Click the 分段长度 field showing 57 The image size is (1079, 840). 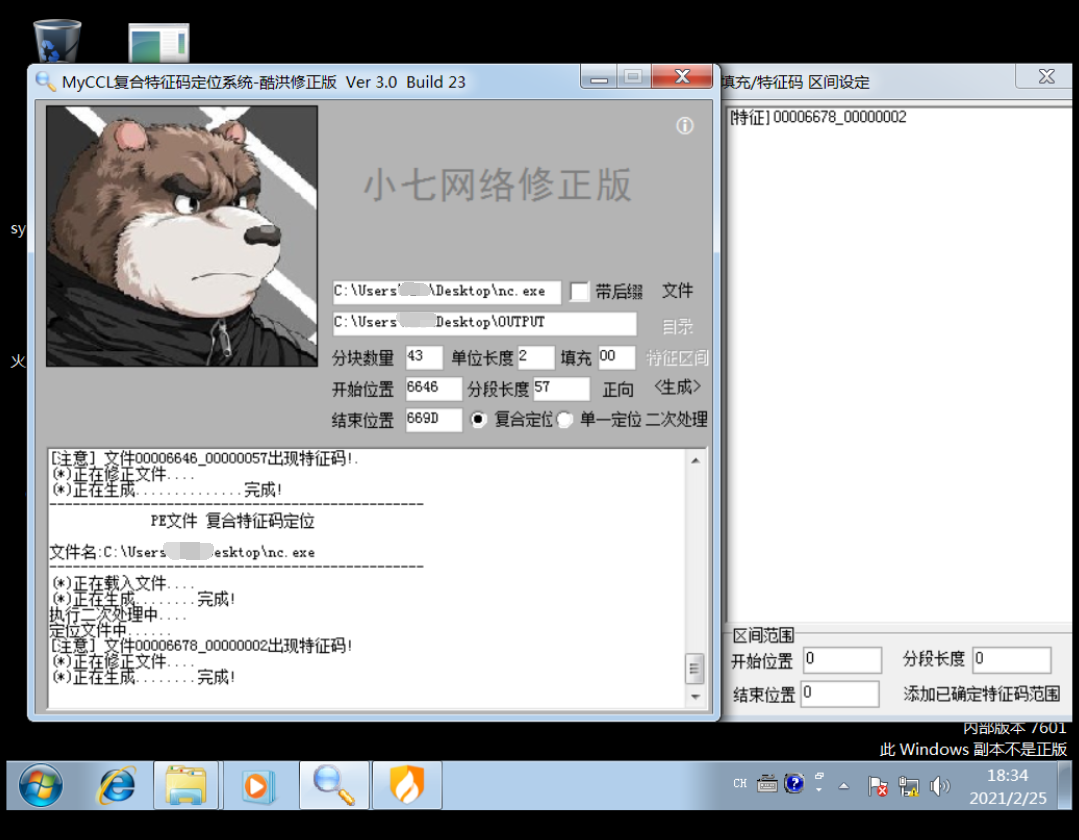(562, 388)
